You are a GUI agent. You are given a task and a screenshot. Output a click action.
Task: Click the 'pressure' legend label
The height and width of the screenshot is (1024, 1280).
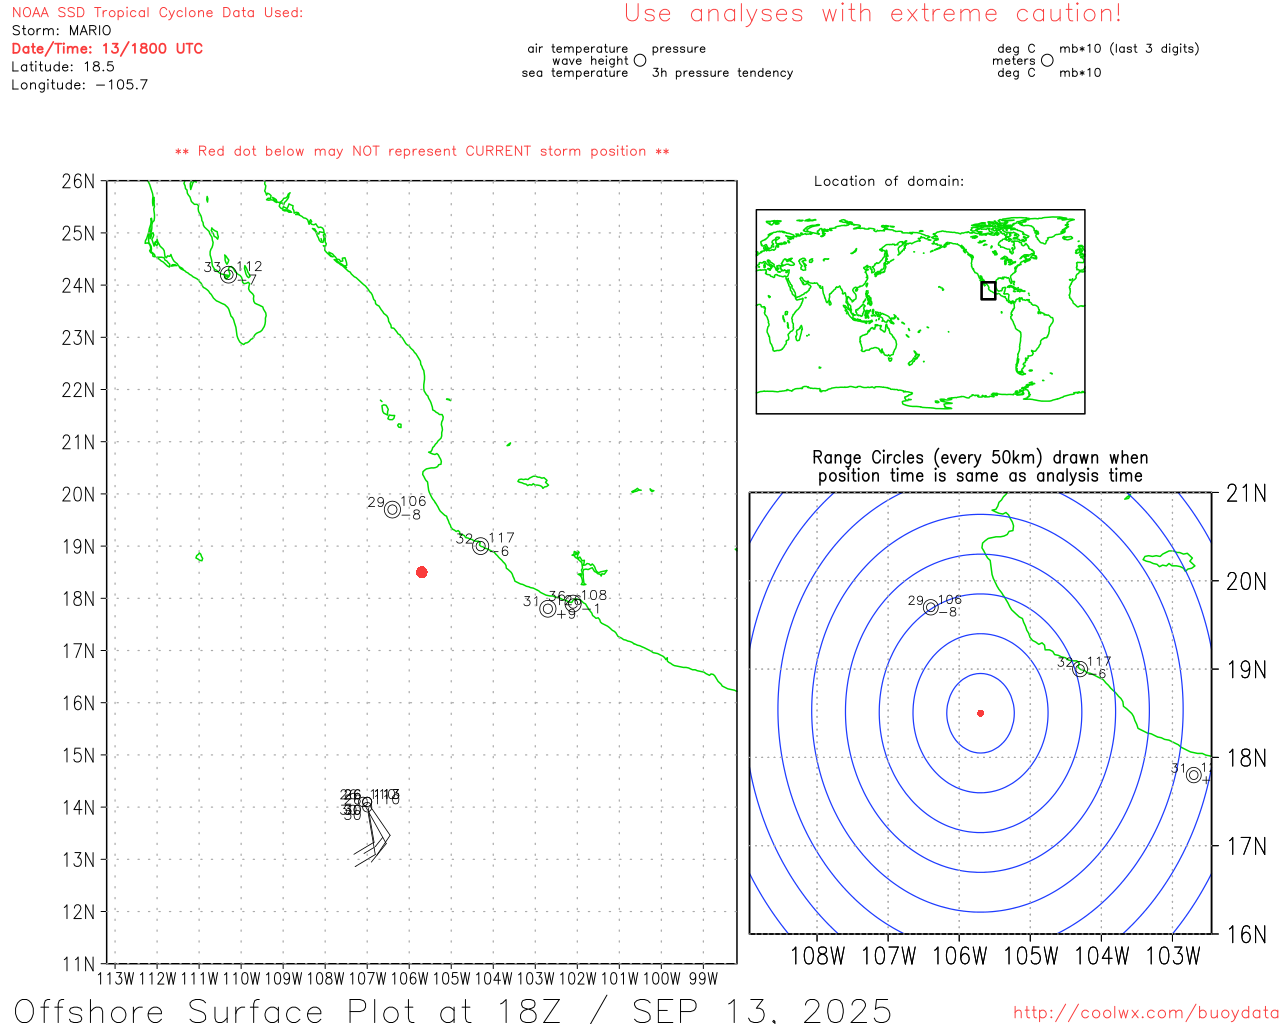point(679,49)
